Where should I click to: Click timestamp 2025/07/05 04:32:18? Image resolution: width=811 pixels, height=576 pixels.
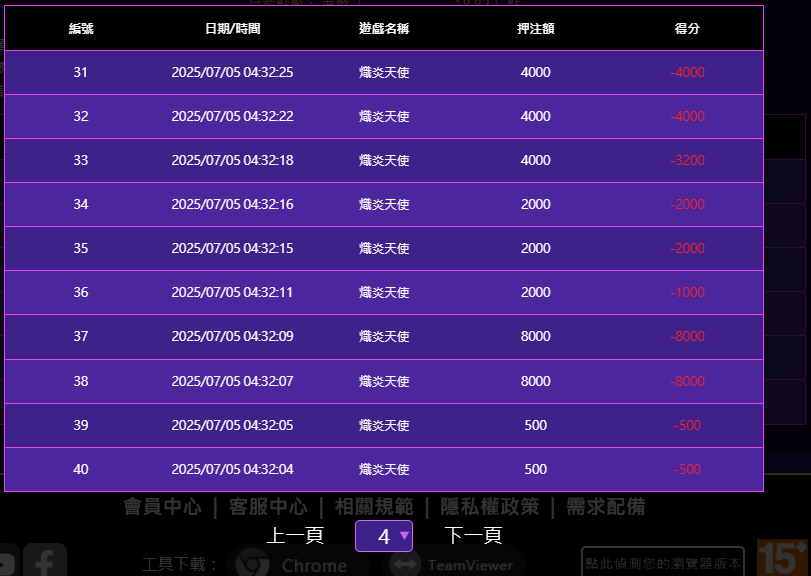point(232,160)
